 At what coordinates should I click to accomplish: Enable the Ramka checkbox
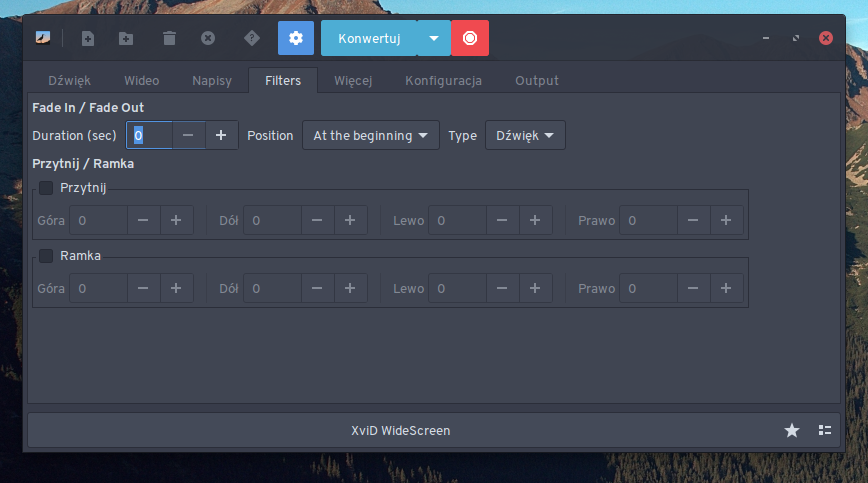point(46,256)
